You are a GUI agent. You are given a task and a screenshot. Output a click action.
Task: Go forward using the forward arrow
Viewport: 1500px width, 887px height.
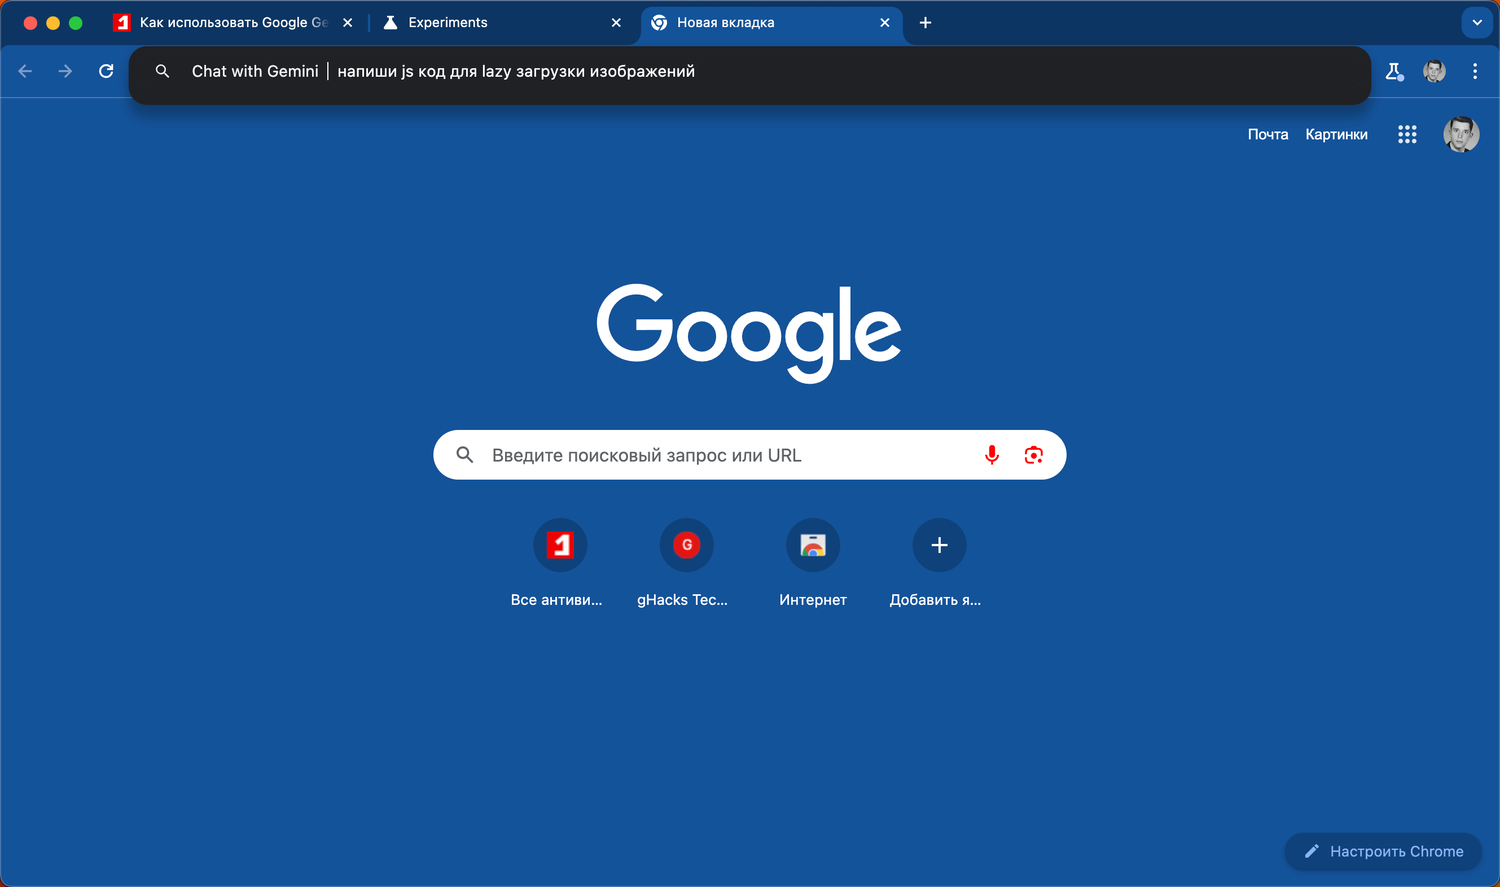click(65, 71)
